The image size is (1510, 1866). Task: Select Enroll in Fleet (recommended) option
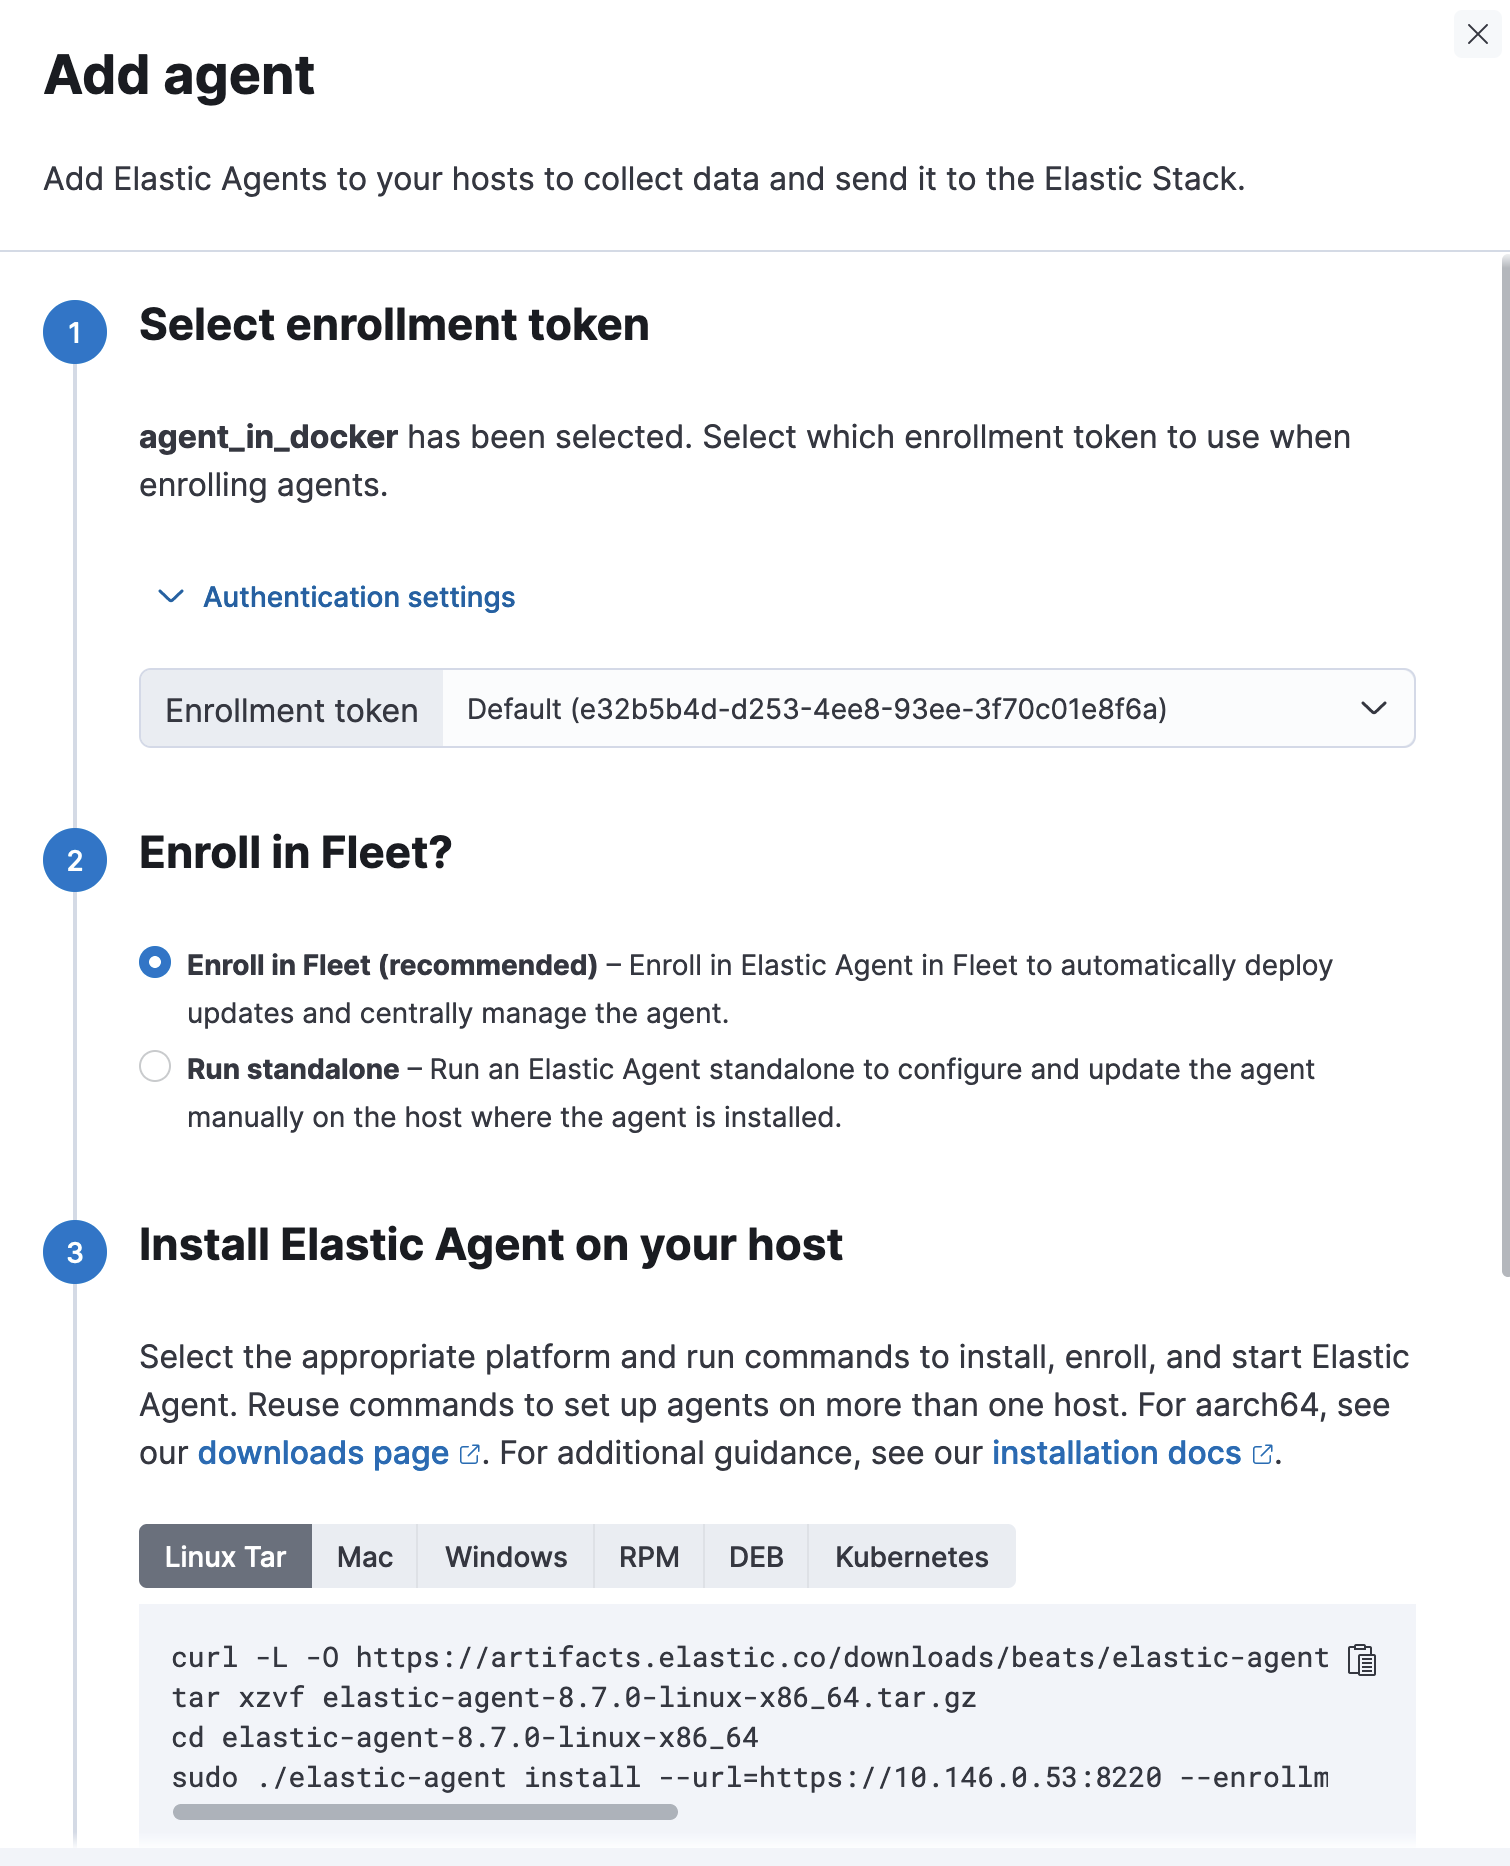point(155,963)
